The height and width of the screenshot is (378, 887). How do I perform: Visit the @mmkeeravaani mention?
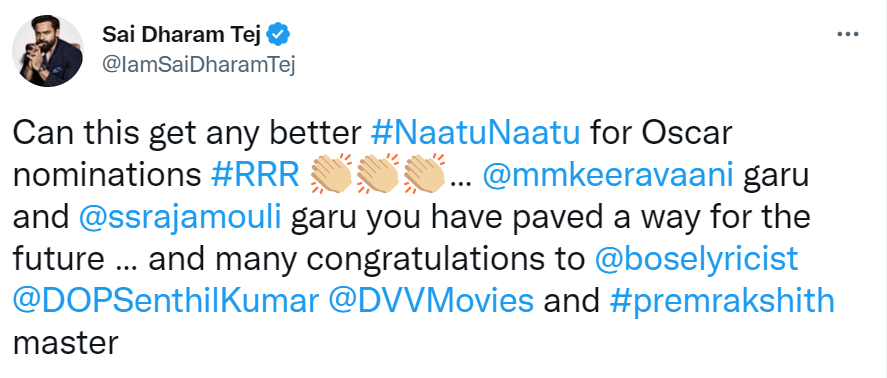point(608,175)
